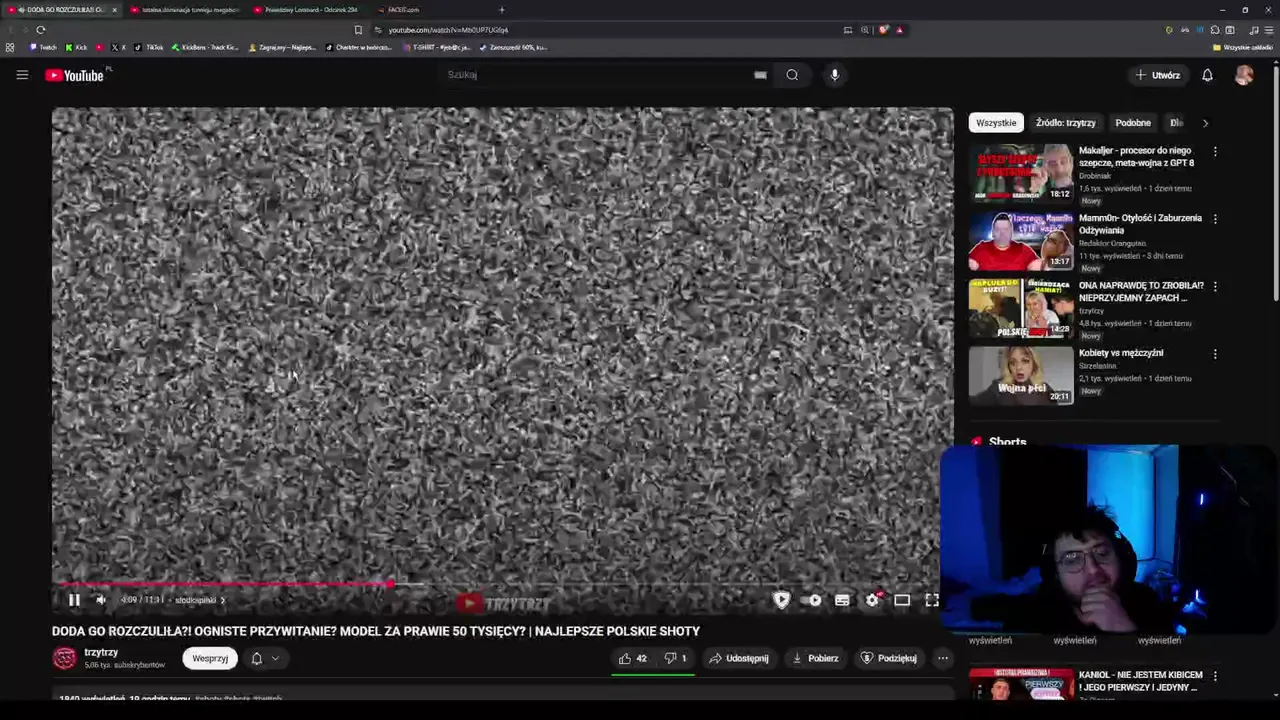This screenshot has width=1280, height=720.
Task: Select the Podobne filter chip
Action: pyautogui.click(x=1133, y=123)
